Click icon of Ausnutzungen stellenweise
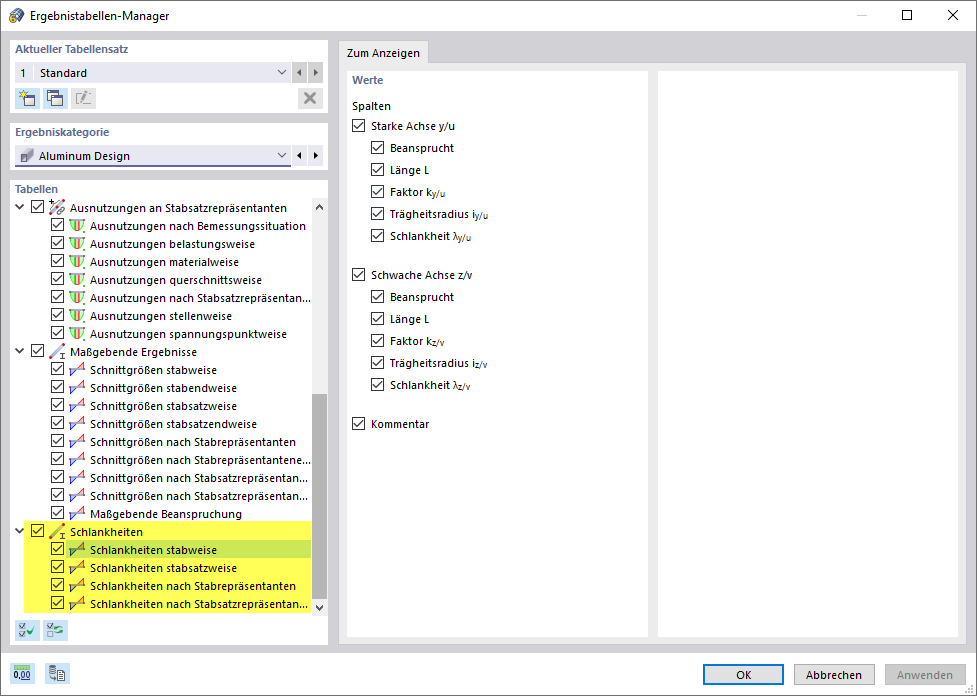 (77, 316)
